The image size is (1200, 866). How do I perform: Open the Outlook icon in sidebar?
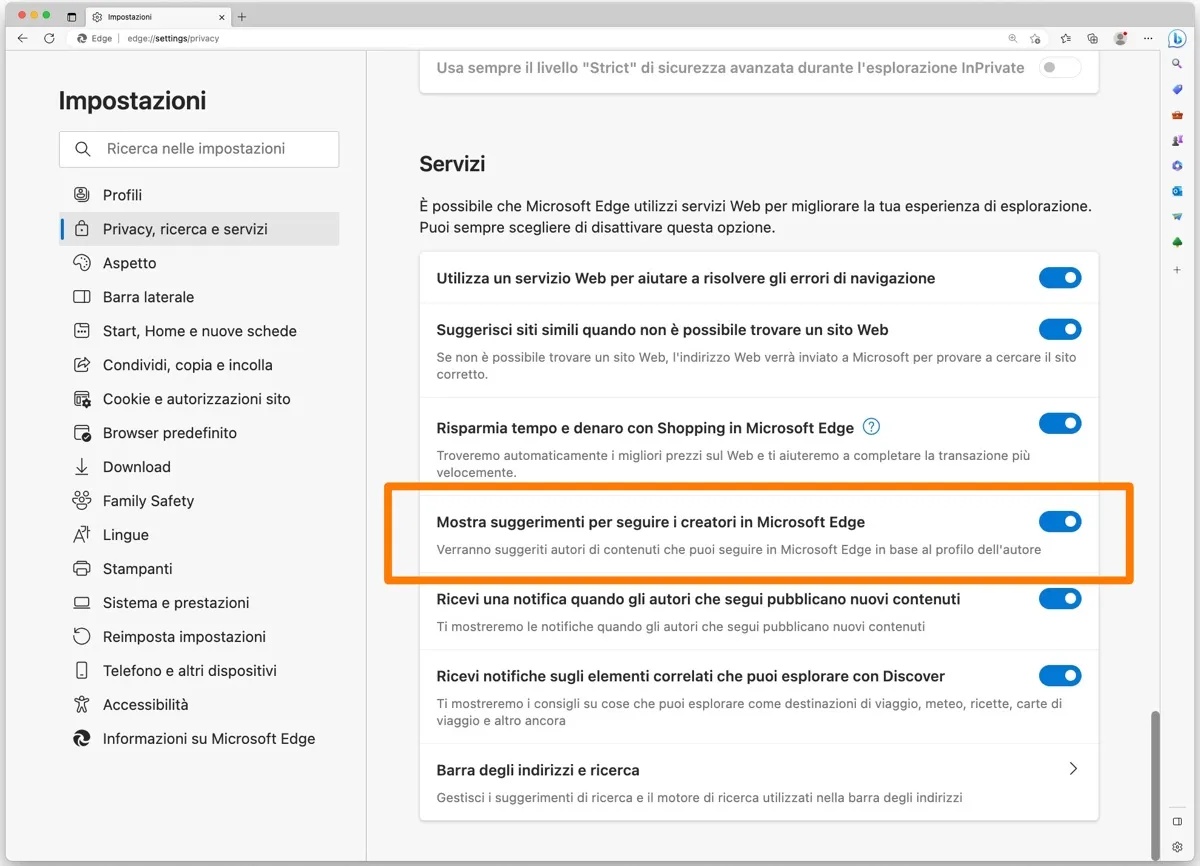[x=1177, y=191]
